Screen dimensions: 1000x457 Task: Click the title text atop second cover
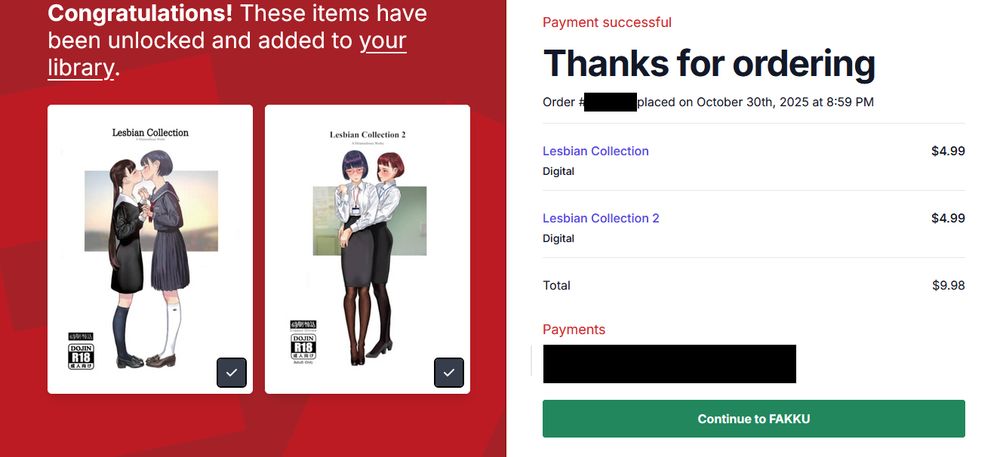pyautogui.click(x=367, y=134)
